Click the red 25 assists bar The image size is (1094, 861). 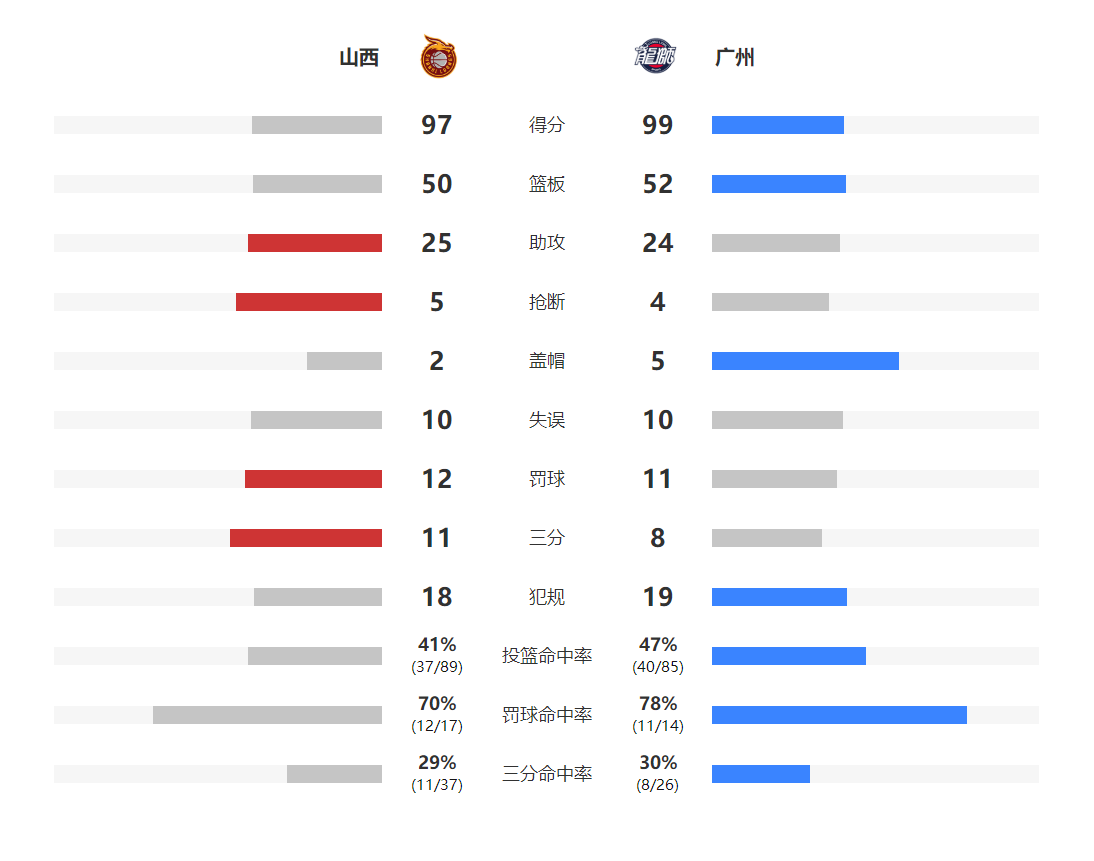[315, 243]
